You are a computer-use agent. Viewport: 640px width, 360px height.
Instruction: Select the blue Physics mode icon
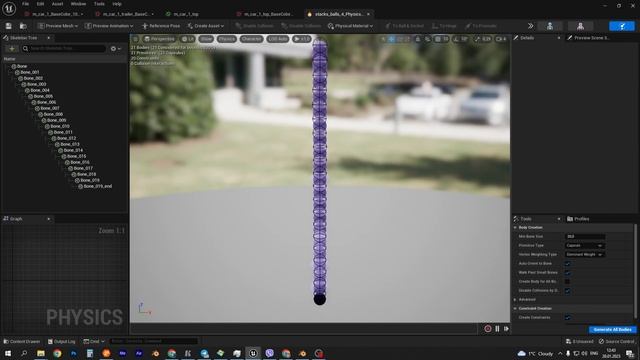coord(622,26)
